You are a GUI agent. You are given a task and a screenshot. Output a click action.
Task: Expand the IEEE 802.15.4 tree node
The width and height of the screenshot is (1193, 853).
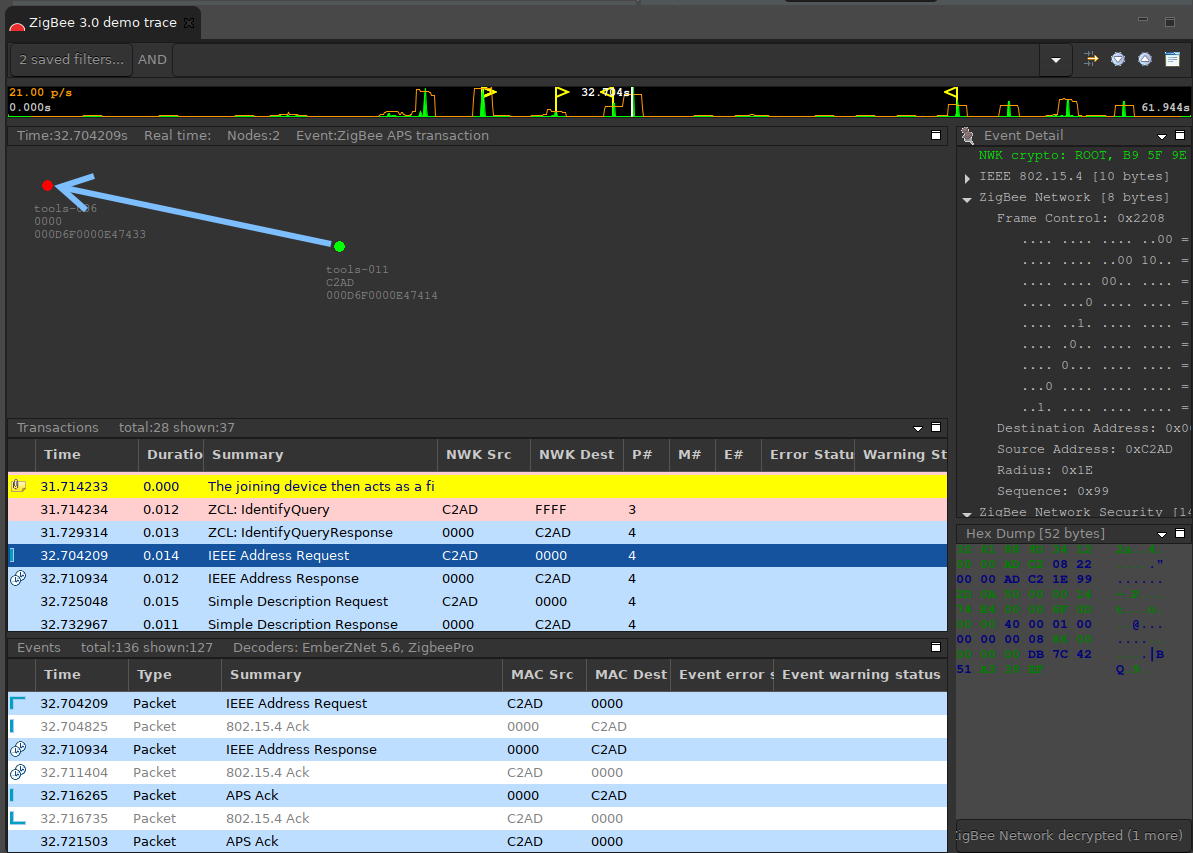pos(967,177)
